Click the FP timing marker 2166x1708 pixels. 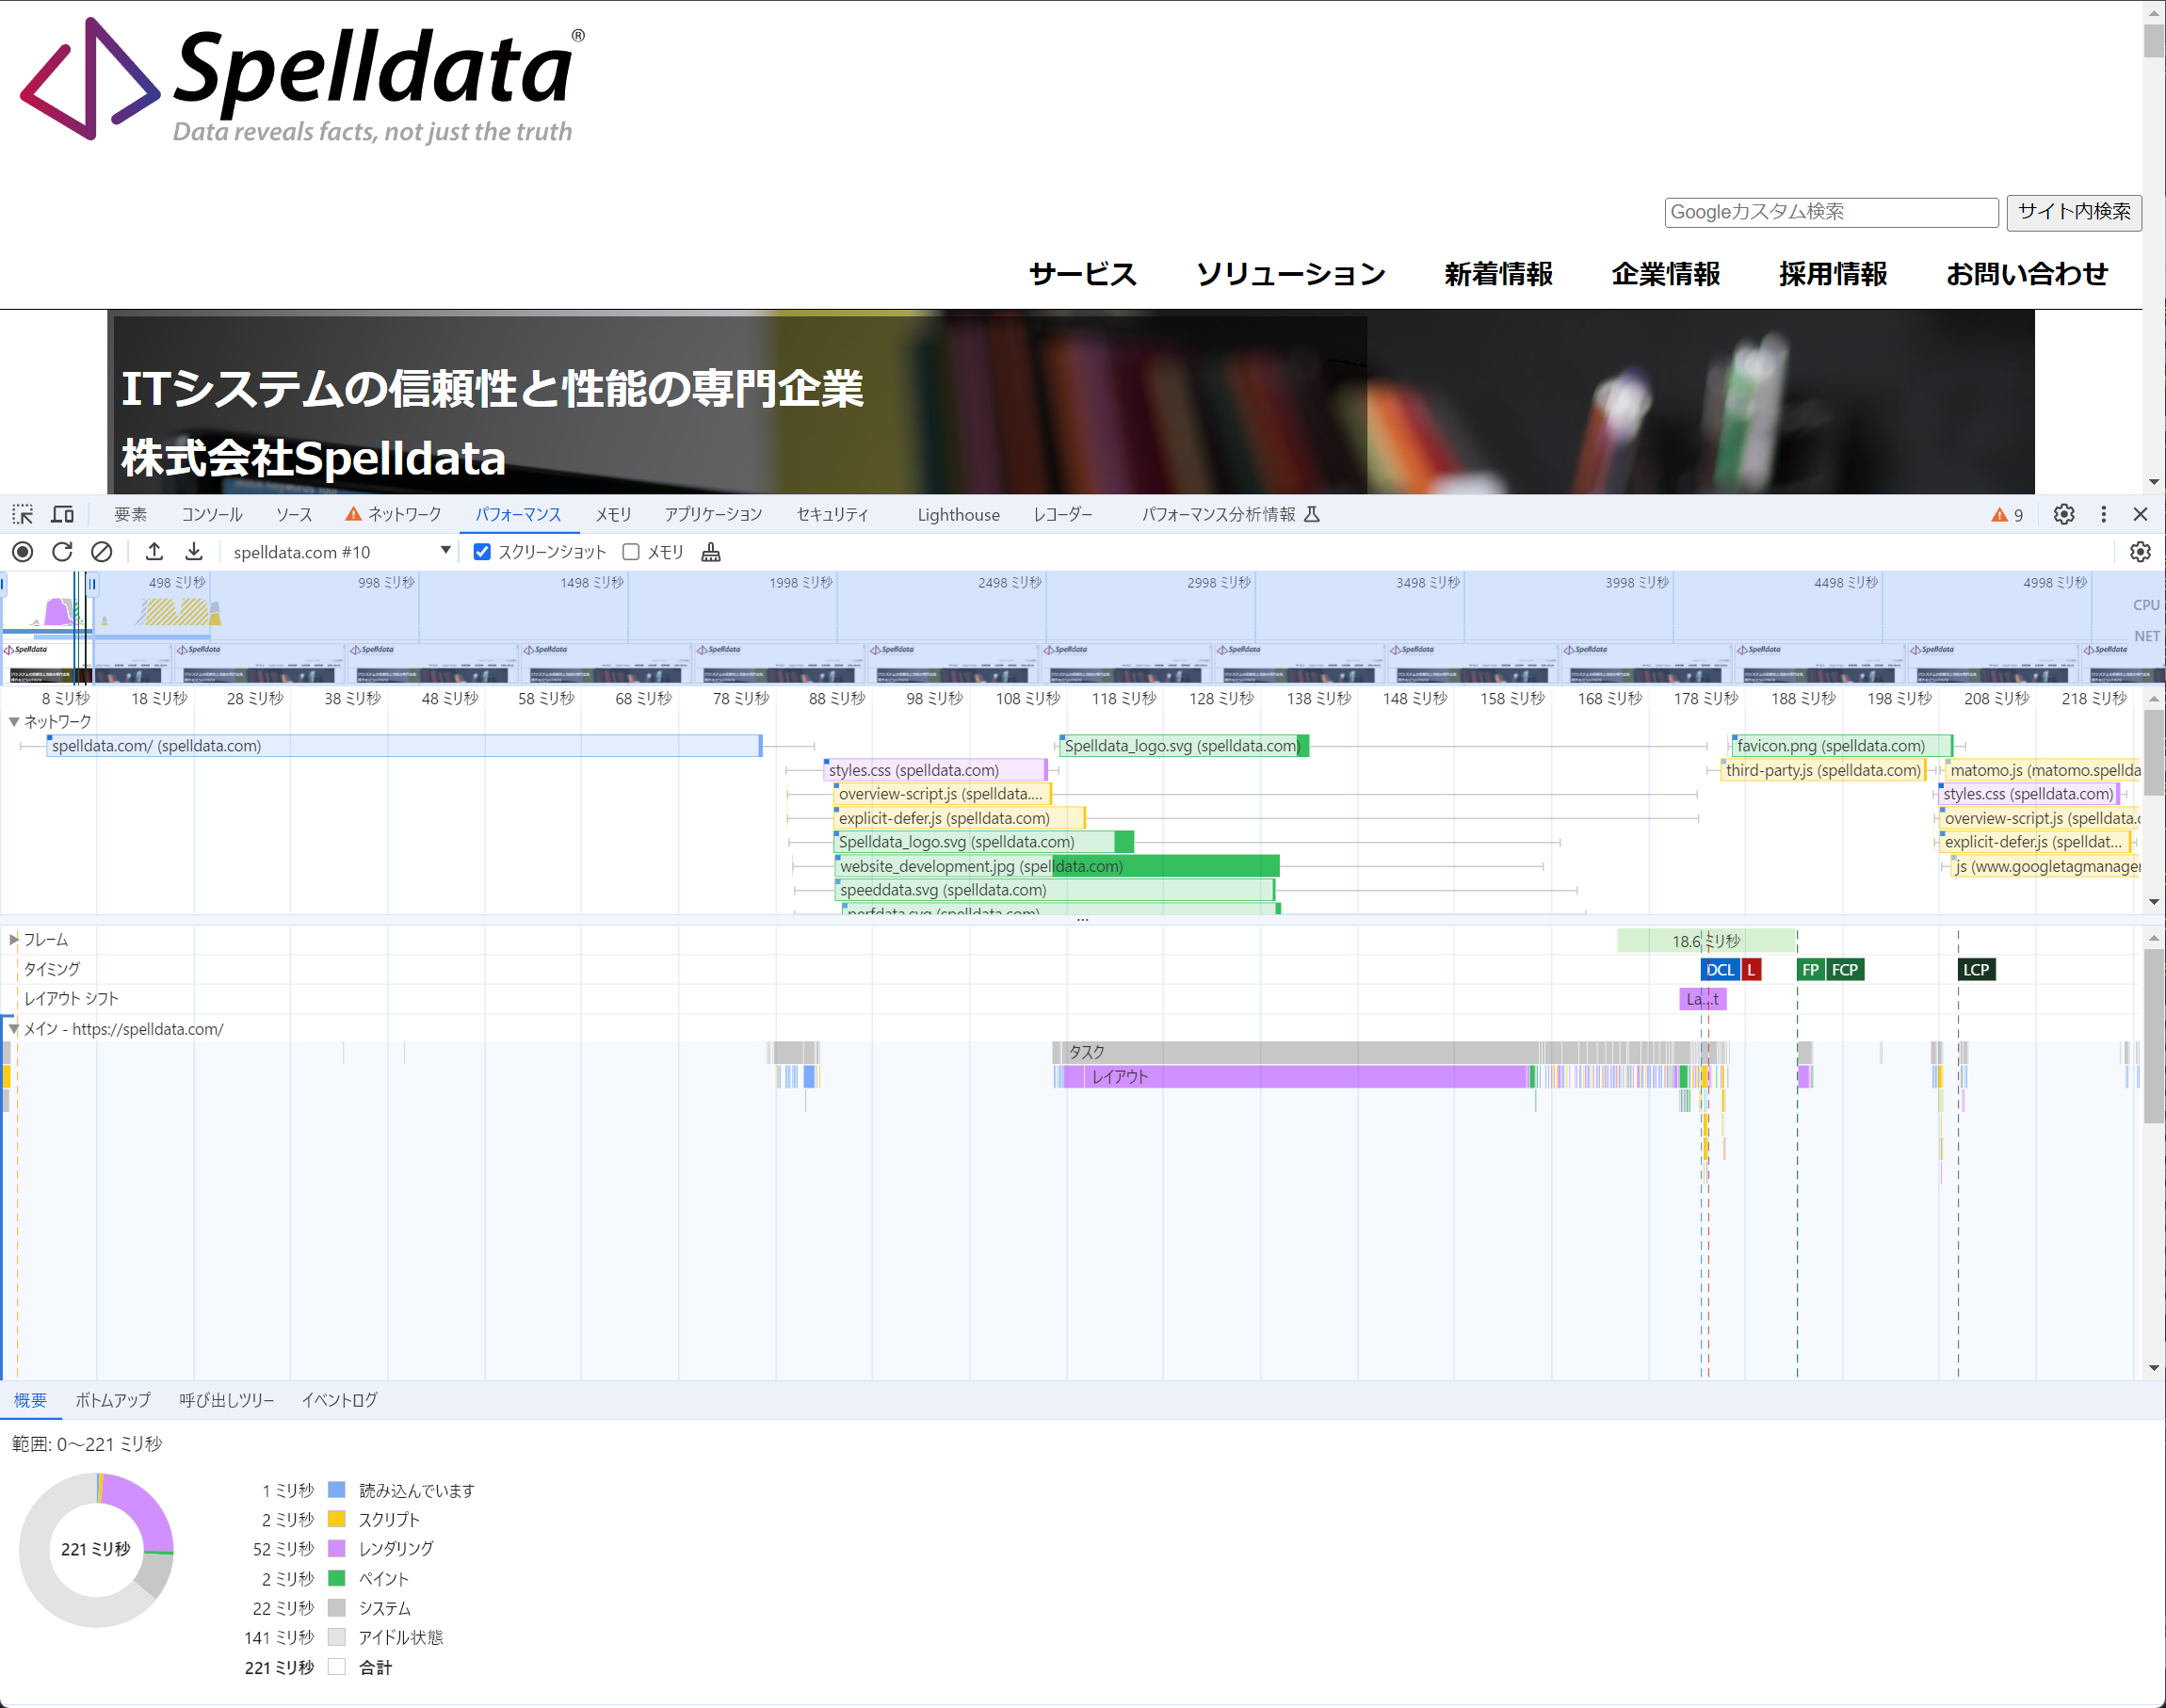(1810, 970)
